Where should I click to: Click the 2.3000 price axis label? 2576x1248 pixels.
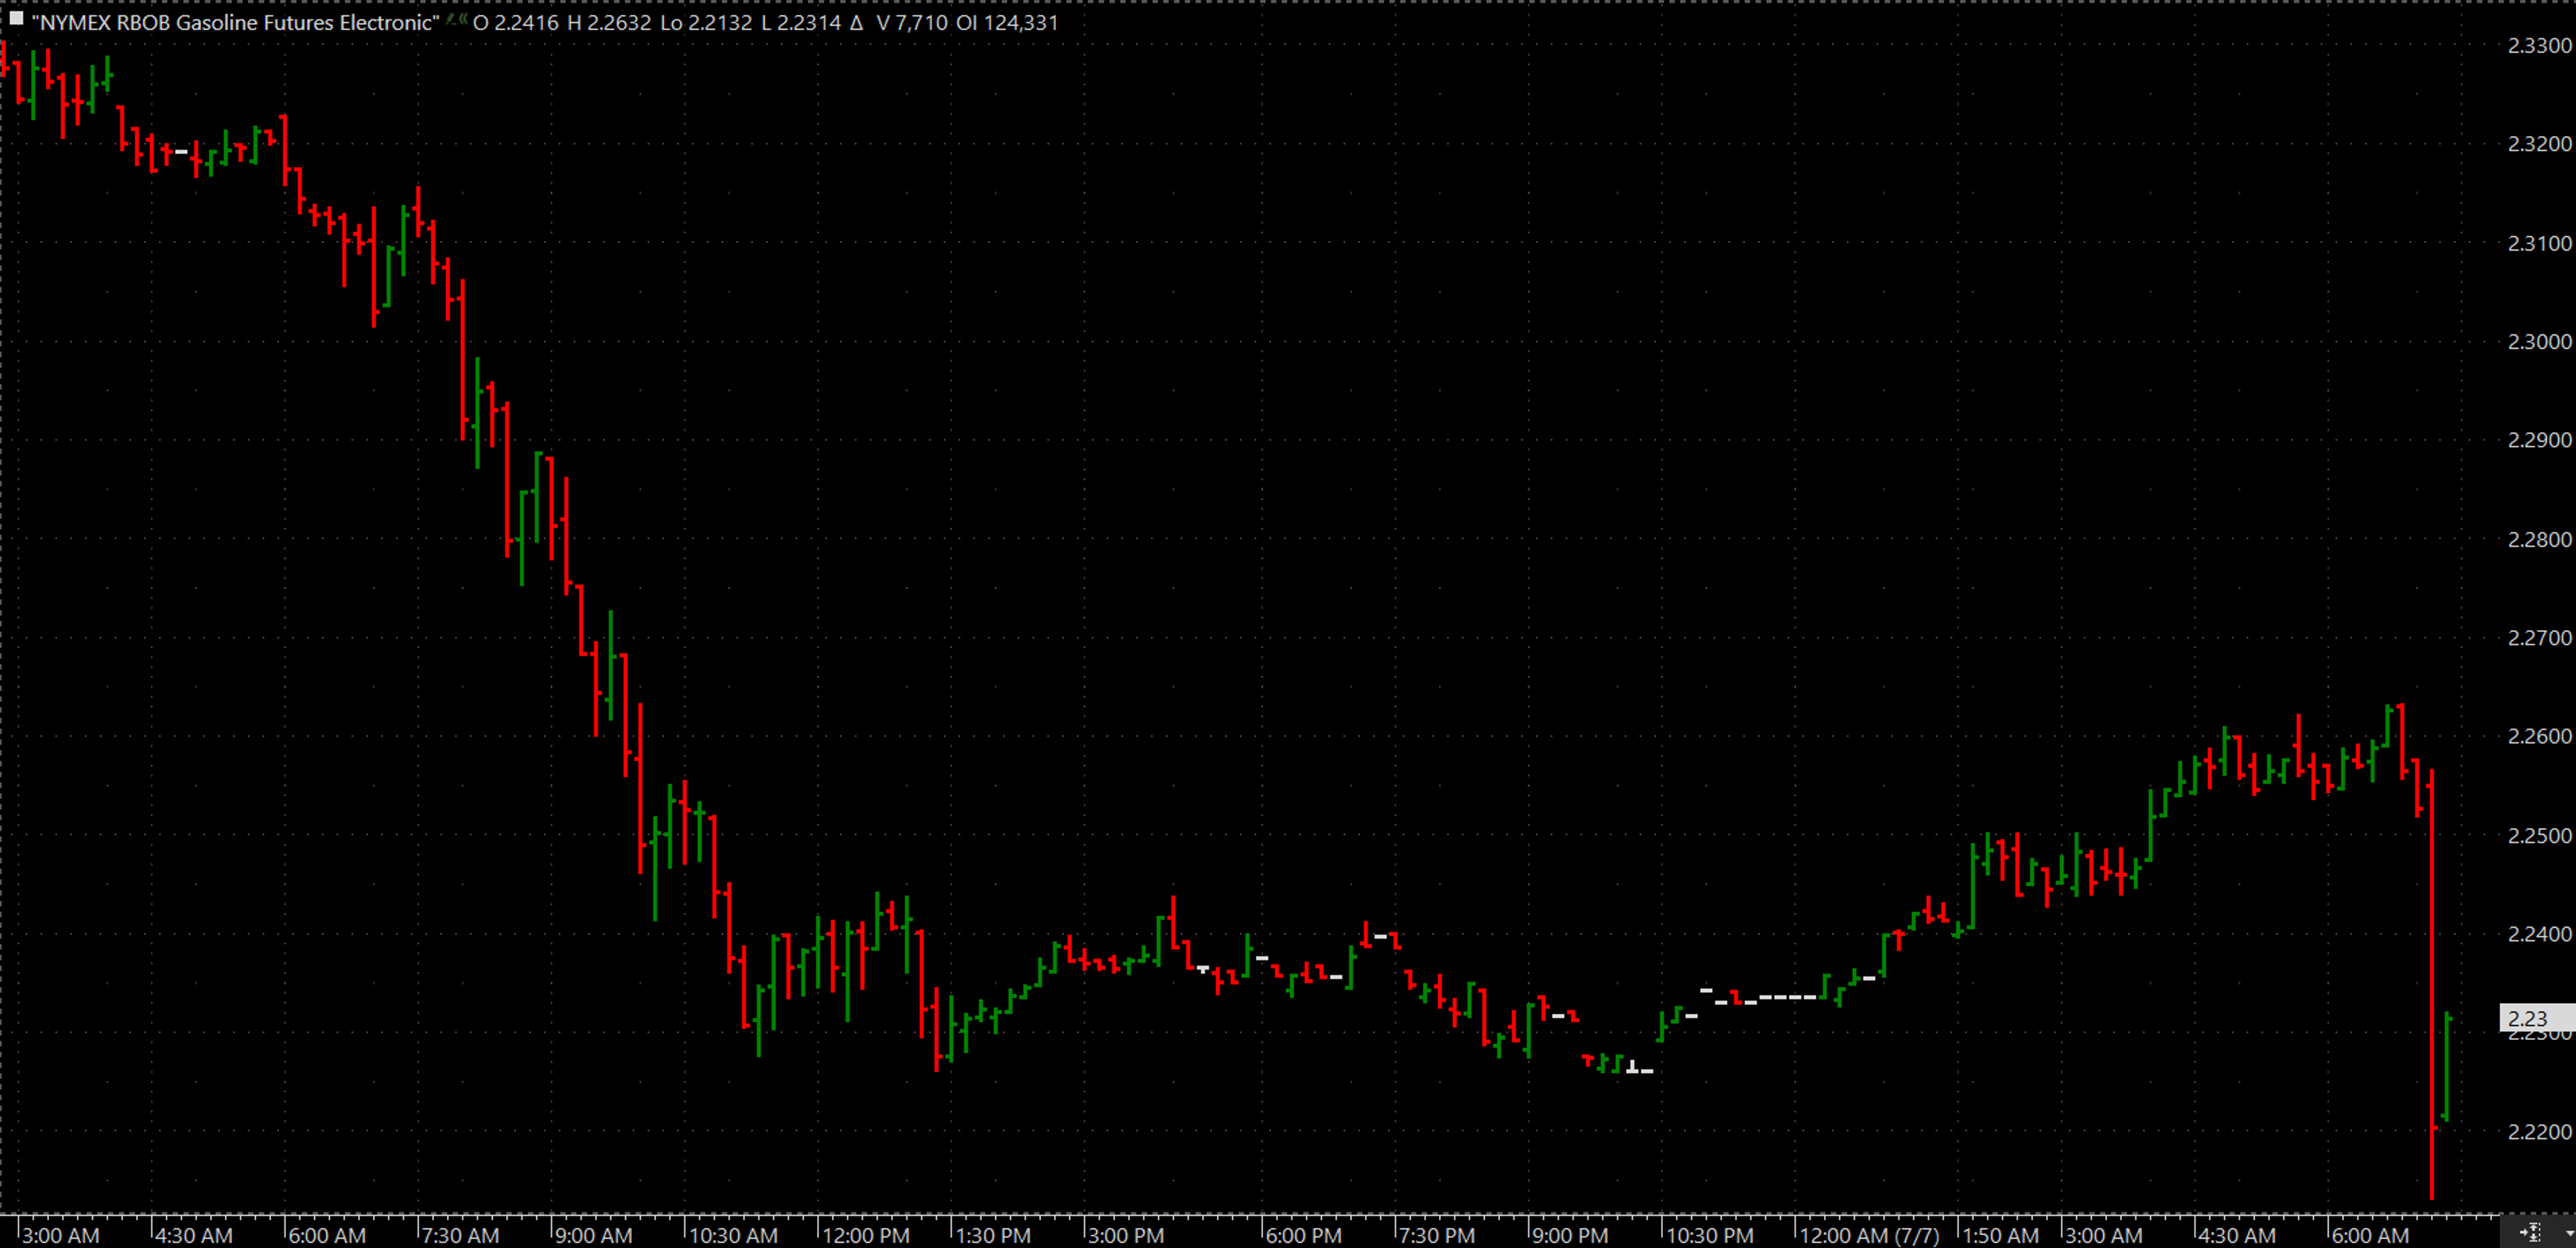2539,341
